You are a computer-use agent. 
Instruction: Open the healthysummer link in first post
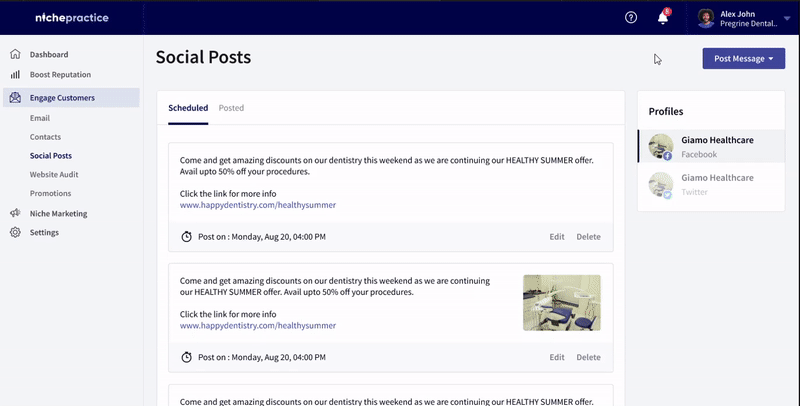pos(258,205)
